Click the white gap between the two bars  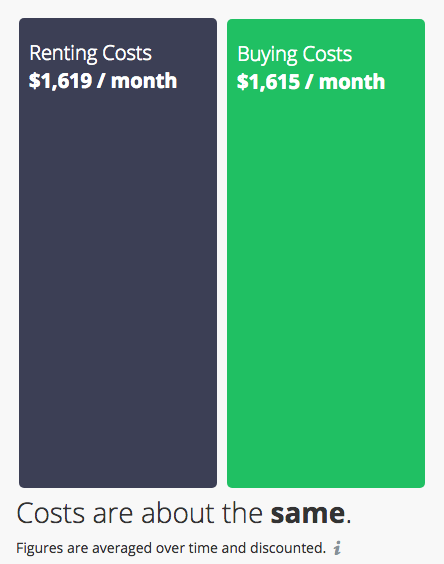click(x=222, y=252)
